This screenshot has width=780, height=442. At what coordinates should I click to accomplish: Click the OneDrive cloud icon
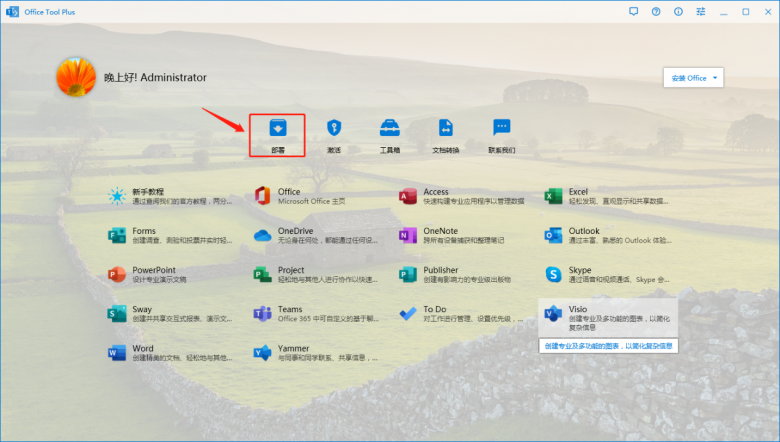coord(262,235)
